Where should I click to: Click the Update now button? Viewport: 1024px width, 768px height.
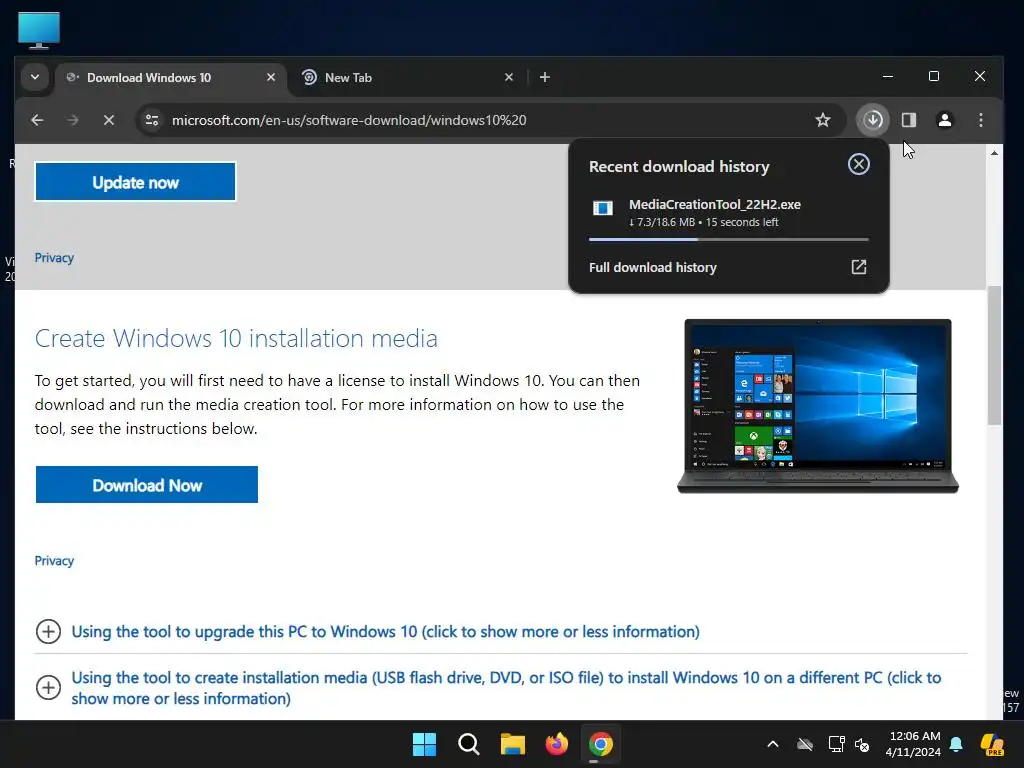[x=135, y=182]
